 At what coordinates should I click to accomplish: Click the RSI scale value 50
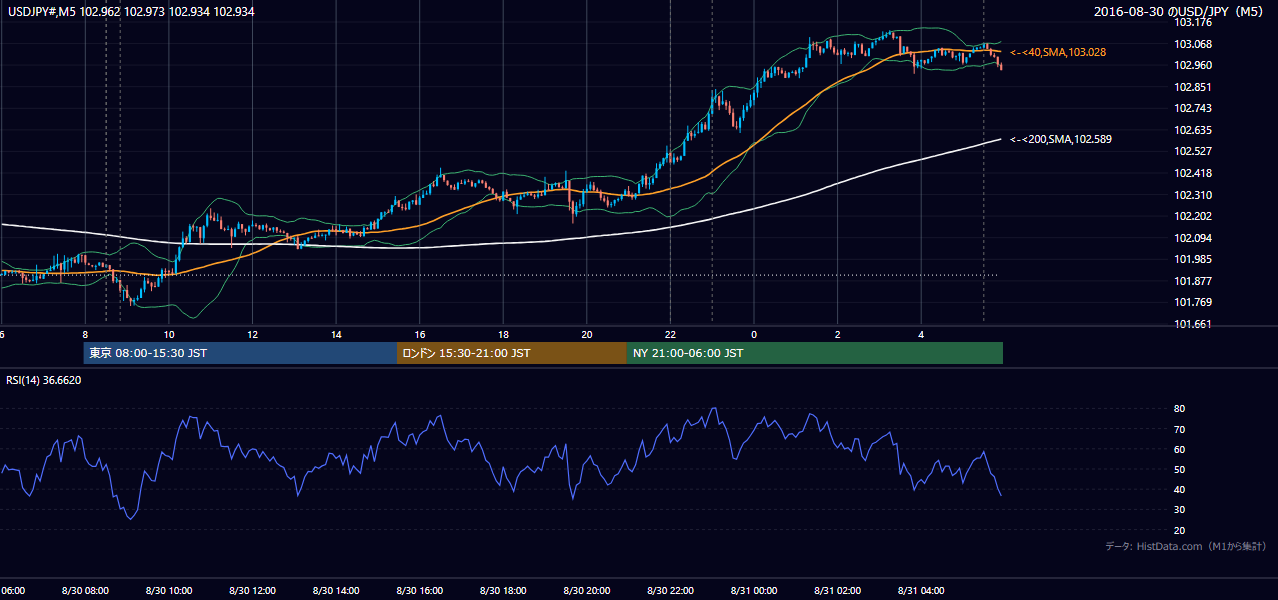coord(1180,470)
